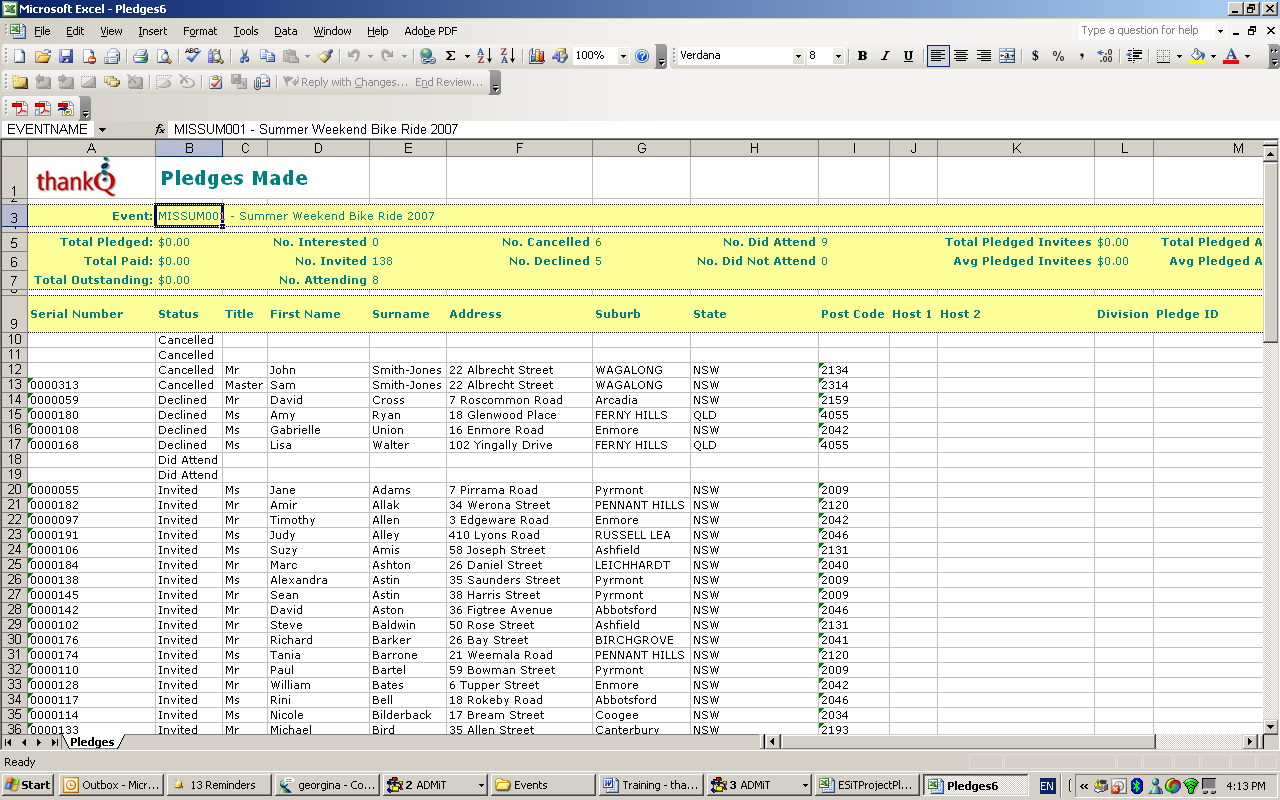Switch to the Events folder window
The width and height of the screenshot is (1280, 800).
(x=544, y=785)
